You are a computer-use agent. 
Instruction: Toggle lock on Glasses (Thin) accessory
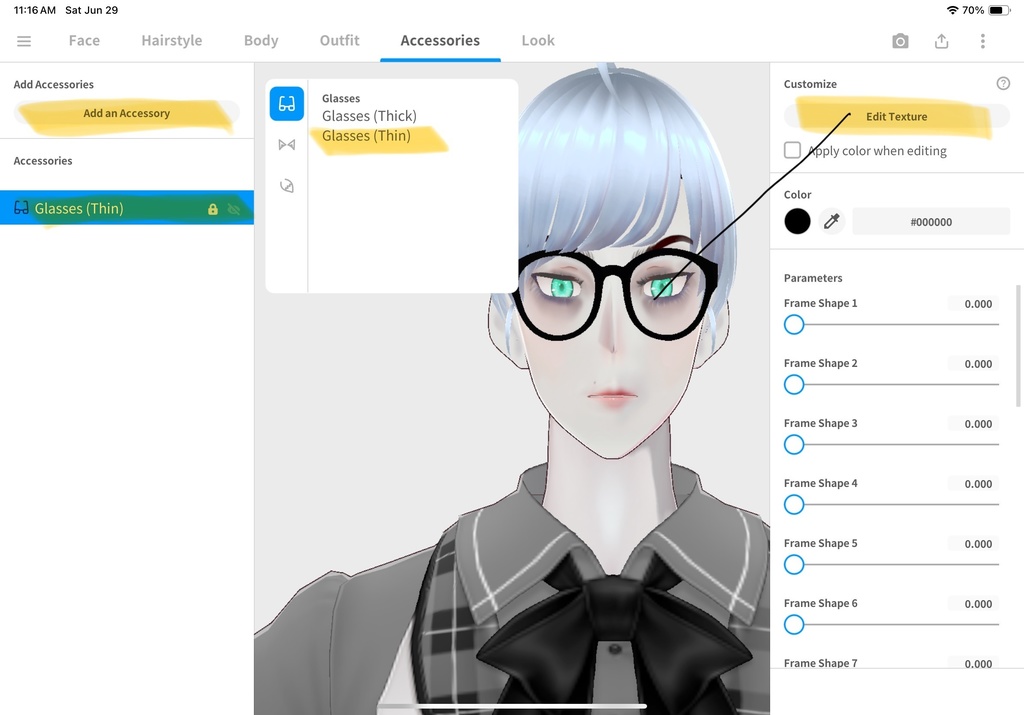(x=212, y=209)
